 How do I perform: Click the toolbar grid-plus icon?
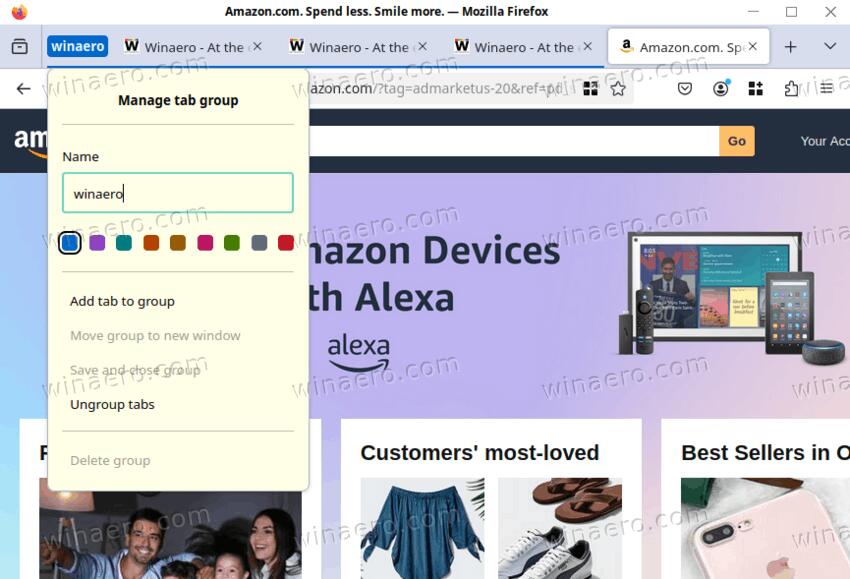pyautogui.click(x=756, y=88)
